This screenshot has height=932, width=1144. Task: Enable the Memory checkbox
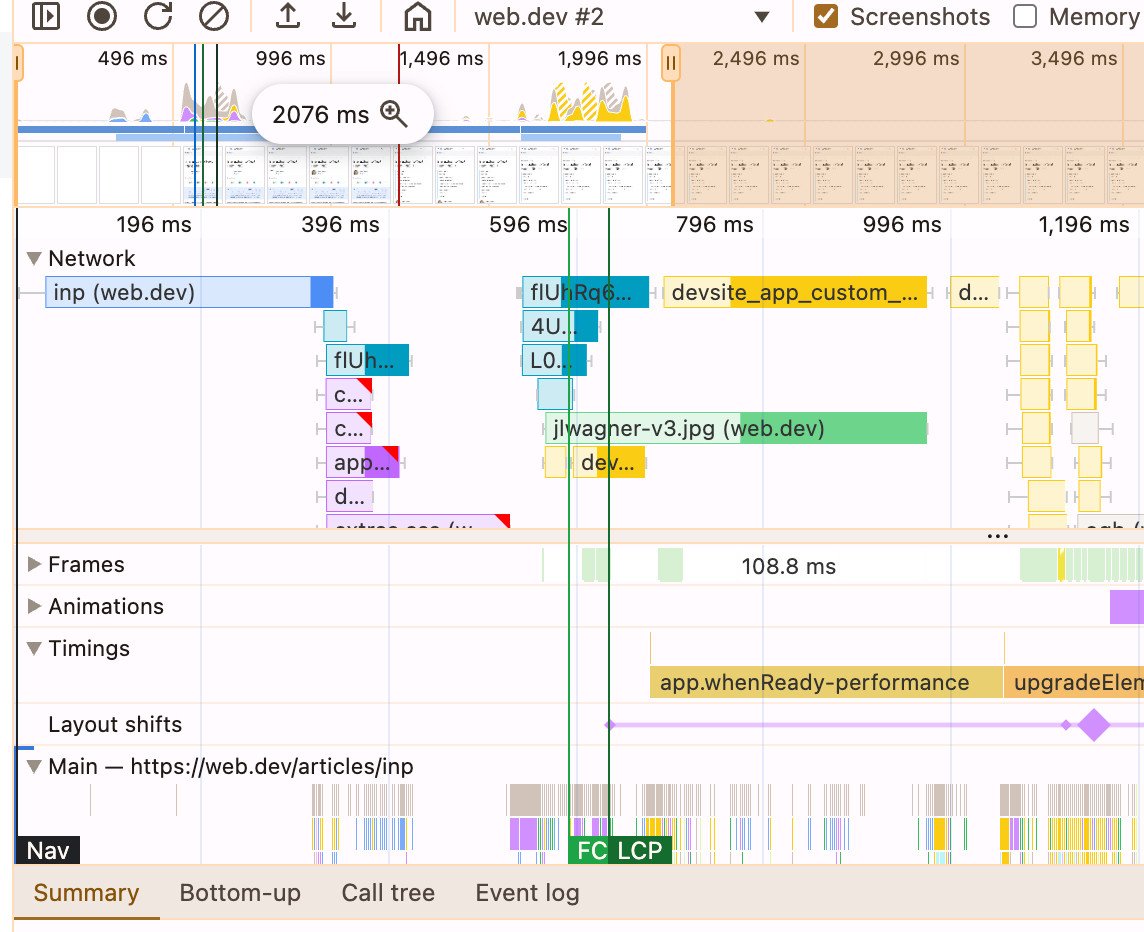tap(1025, 16)
